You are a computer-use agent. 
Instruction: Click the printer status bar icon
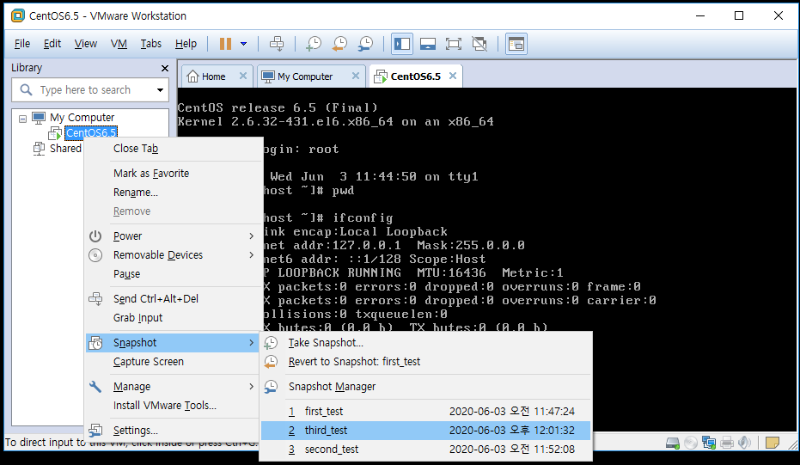tap(727, 443)
